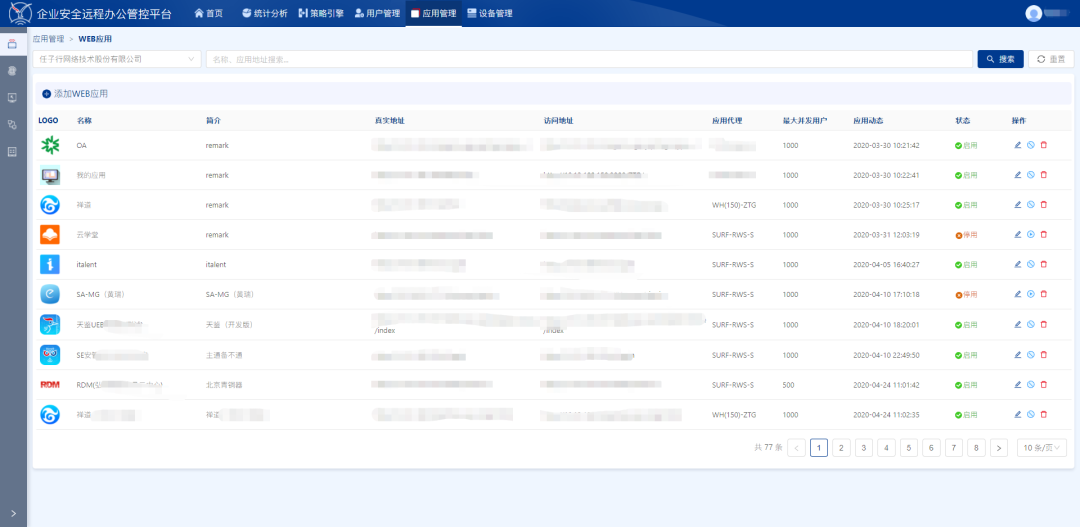Disable the 祥云 app dated 2020-03-30

pos(1031,205)
